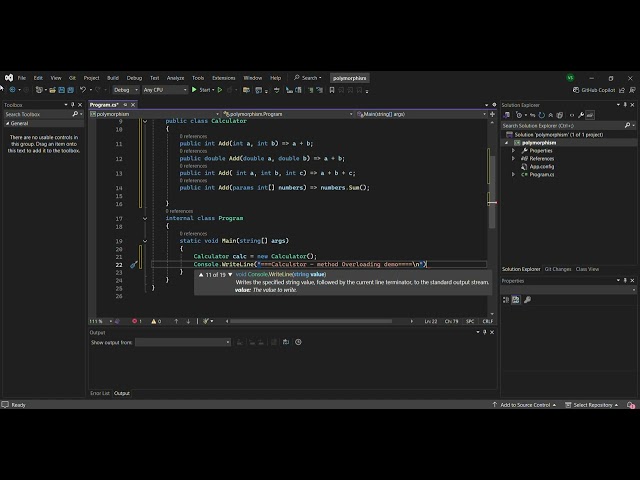Screen dimensions: 640x480
Task: Click the comment selection icon in toolbar
Action: click(x=311, y=90)
